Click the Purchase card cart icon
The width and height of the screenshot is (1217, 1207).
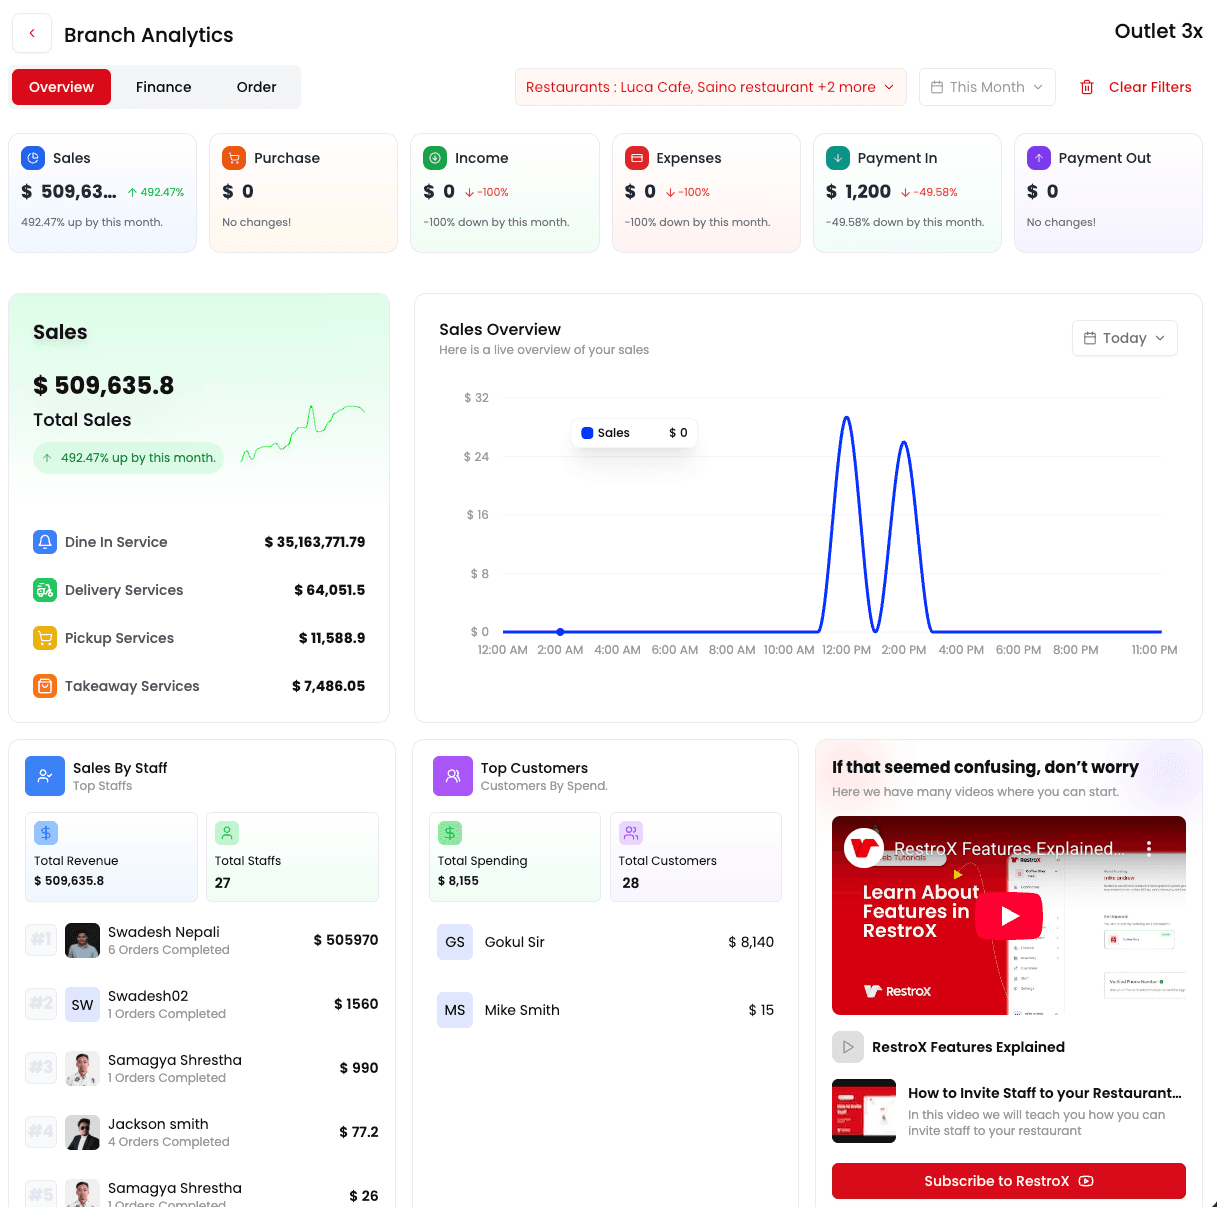coord(234,158)
